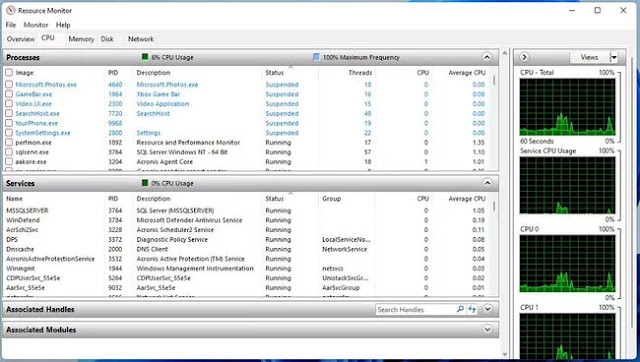Click the Service CPU Usage graph
640x362 pixels.
pos(567,185)
